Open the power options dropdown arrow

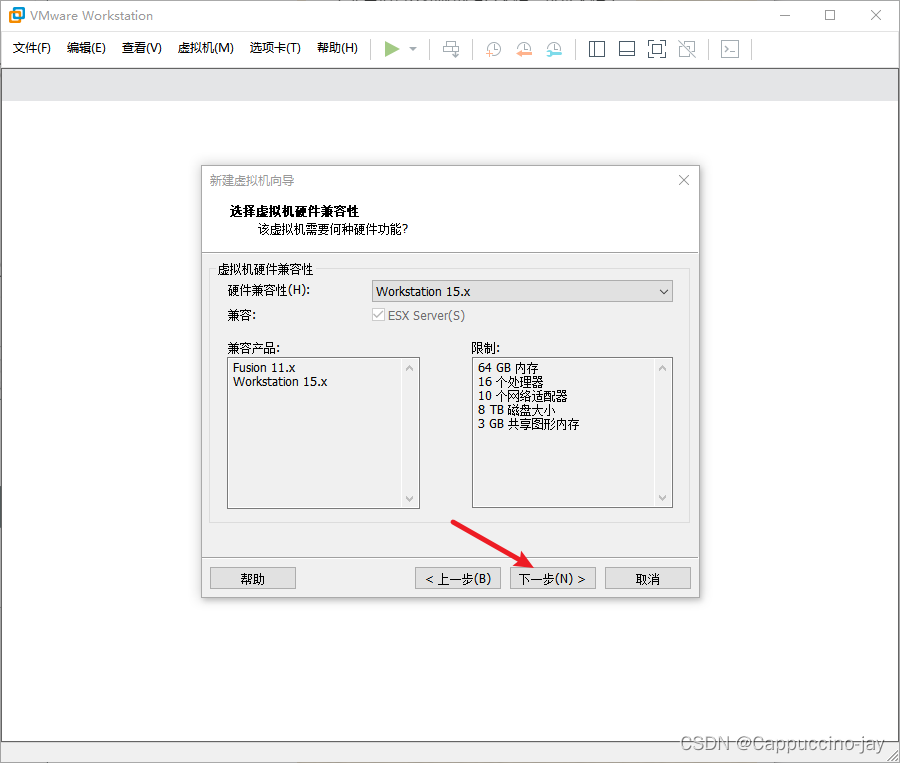[x=413, y=49]
